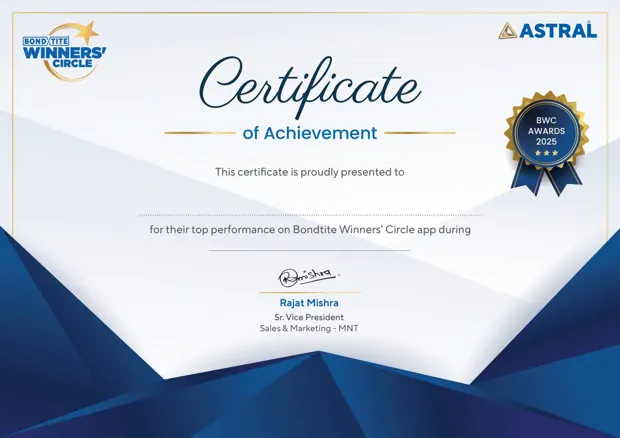Click the Astral company logo

coord(548,30)
